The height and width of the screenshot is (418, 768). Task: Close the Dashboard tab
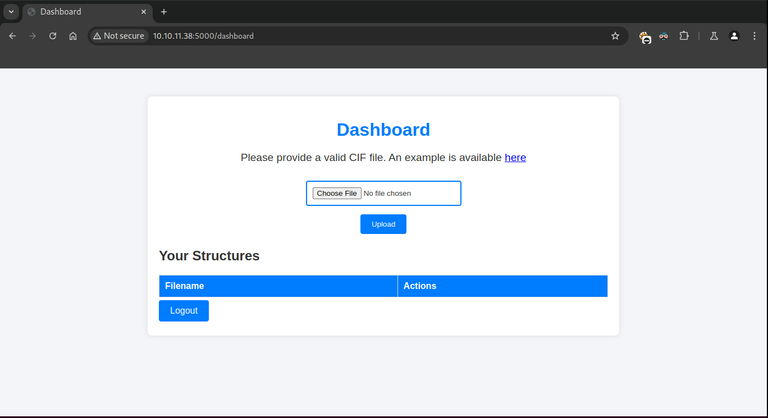pyautogui.click(x=144, y=12)
